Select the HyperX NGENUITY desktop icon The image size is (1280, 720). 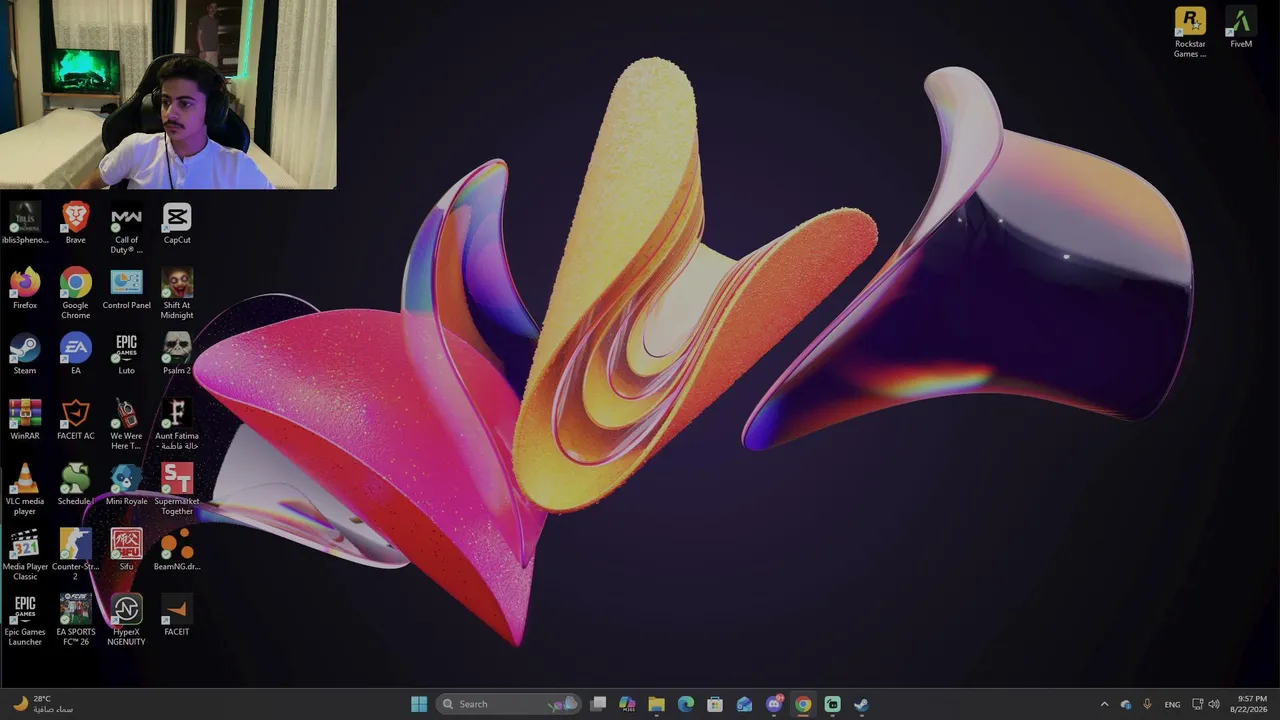click(x=126, y=620)
